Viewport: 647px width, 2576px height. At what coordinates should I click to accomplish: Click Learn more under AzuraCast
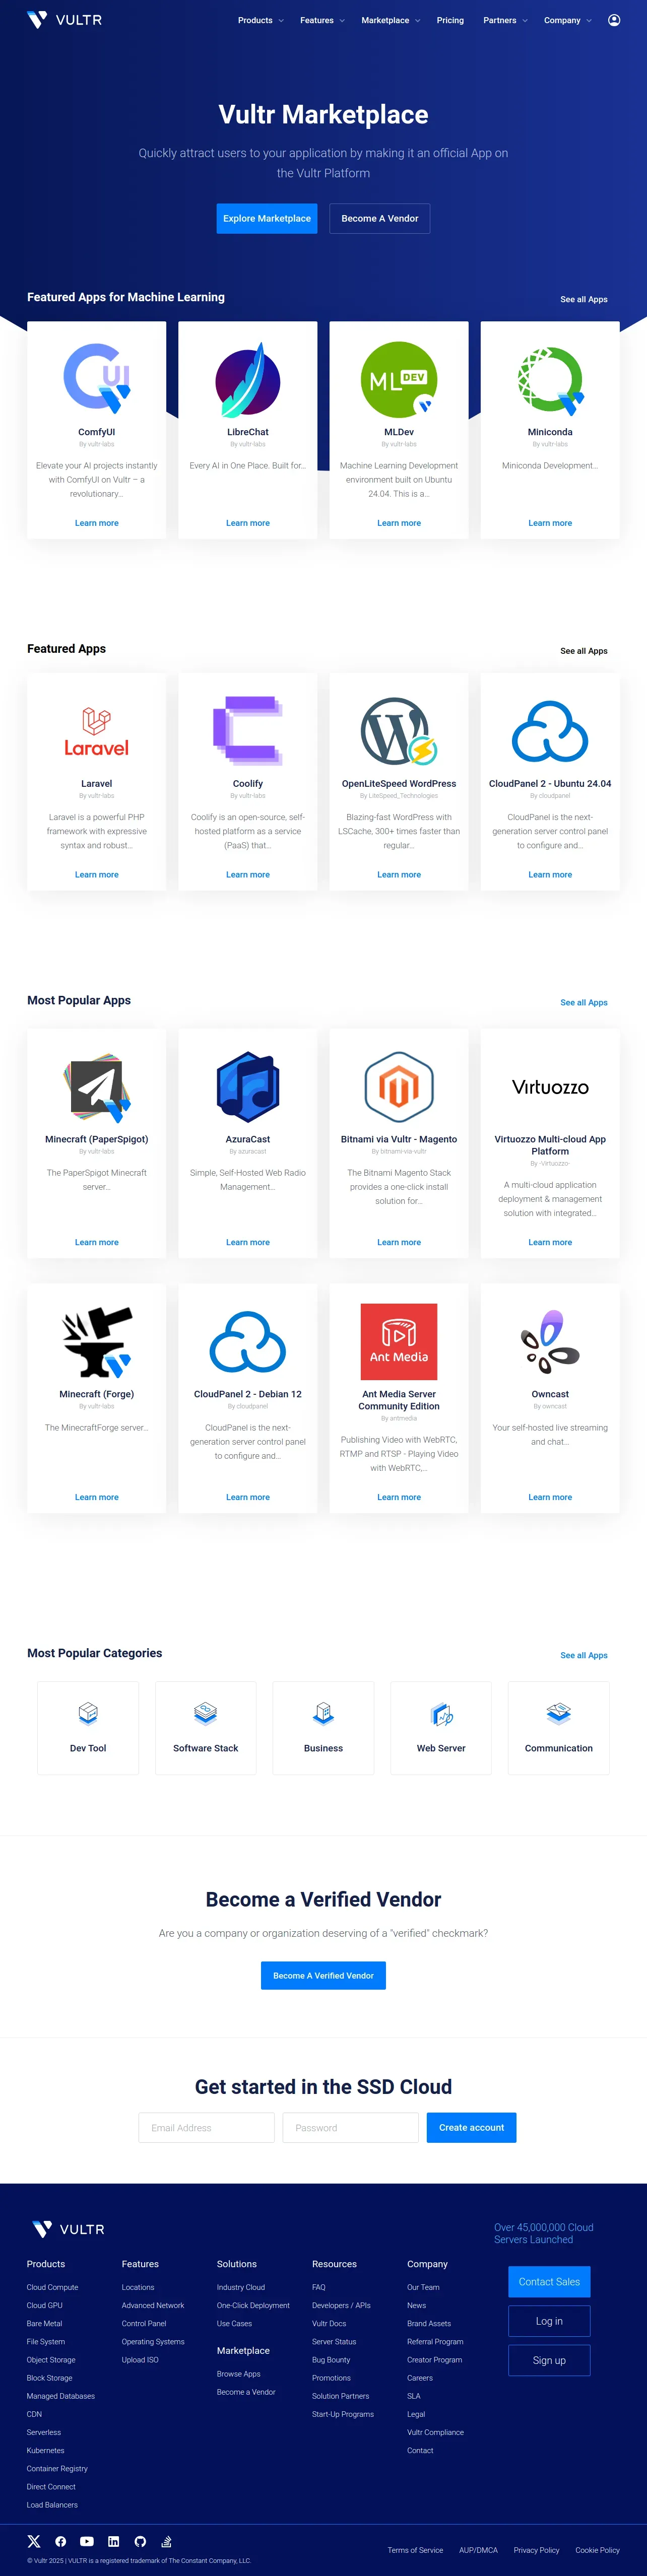tap(248, 1242)
